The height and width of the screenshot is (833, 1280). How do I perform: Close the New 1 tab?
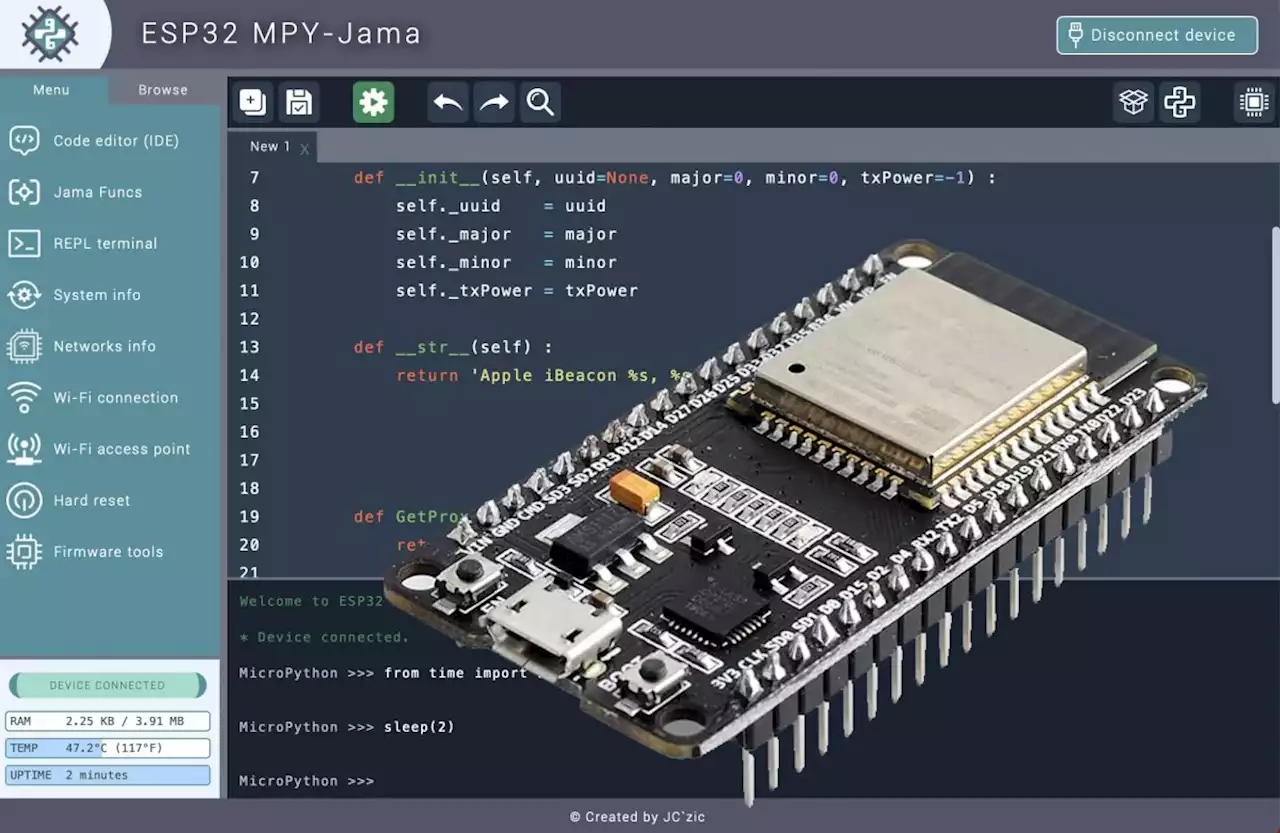click(x=305, y=150)
